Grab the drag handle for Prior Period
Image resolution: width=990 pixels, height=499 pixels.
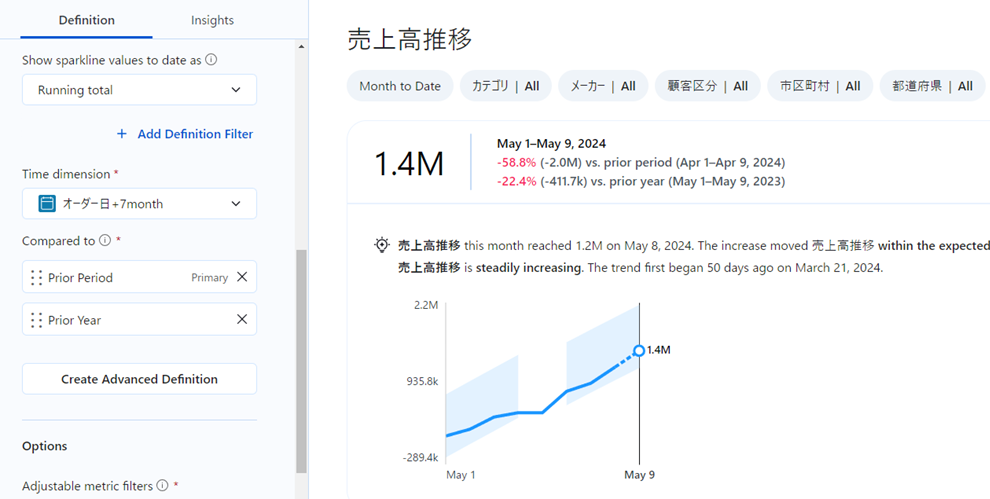pos(37,278)
